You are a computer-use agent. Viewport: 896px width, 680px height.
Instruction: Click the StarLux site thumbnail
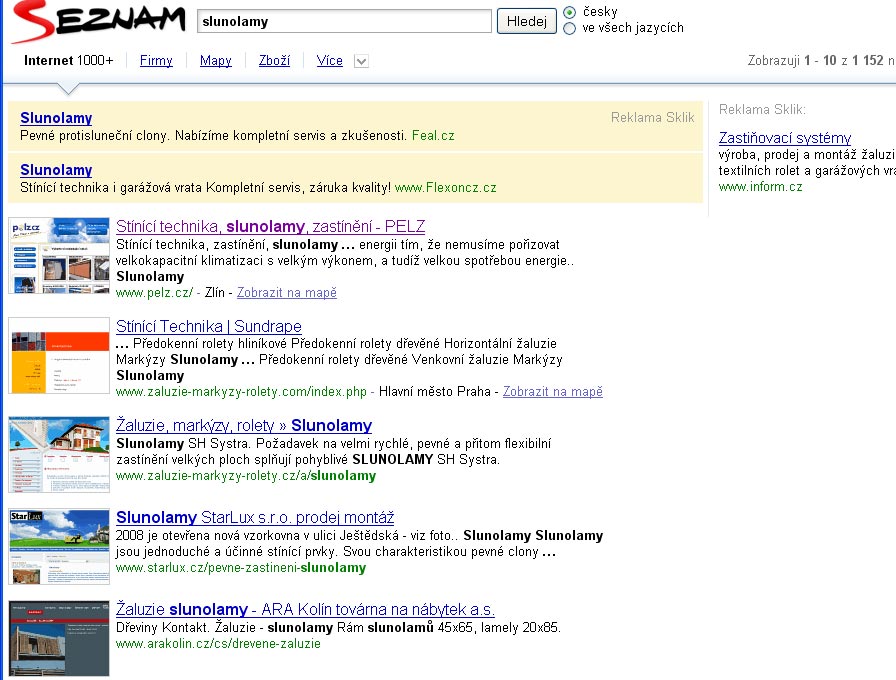59,546
